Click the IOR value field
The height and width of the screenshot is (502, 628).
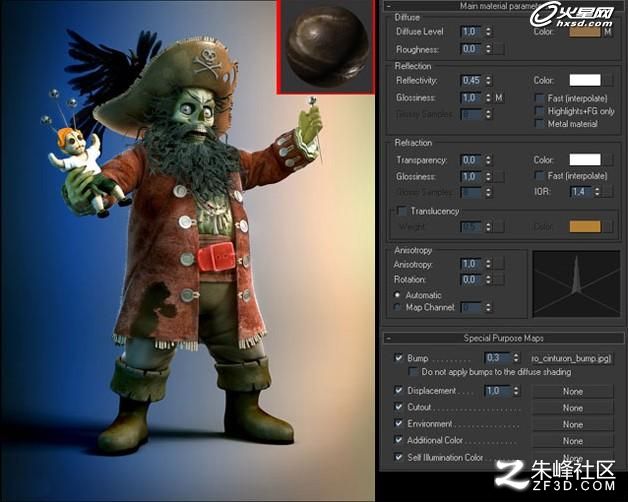pos(581,192)
